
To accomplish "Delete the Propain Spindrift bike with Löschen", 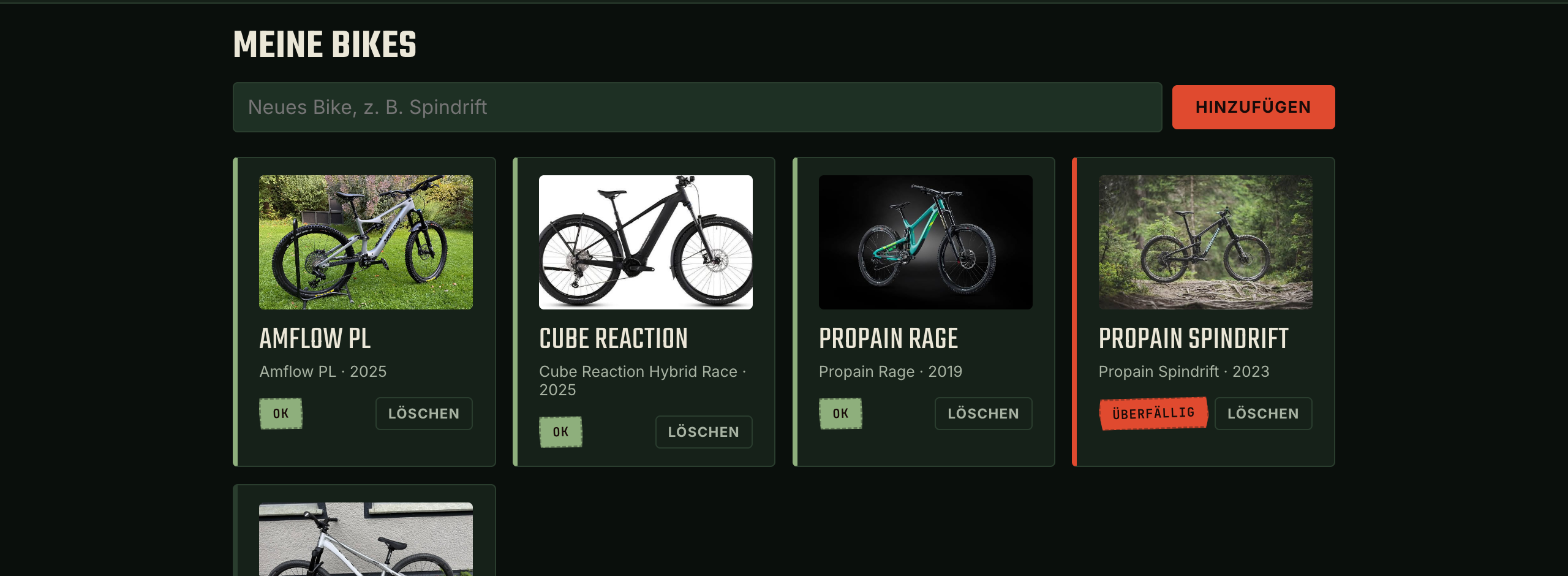I will click(x=1263, y=414).
